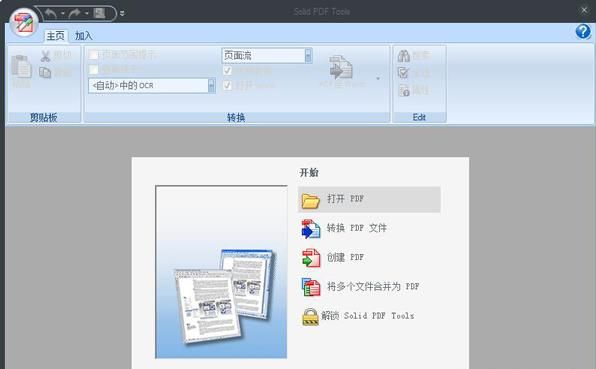Image resolution: width=596 pixels, height=369 pixels.
Task: Click the checkmark select icon in Edit group
Action: pos(404,72)
